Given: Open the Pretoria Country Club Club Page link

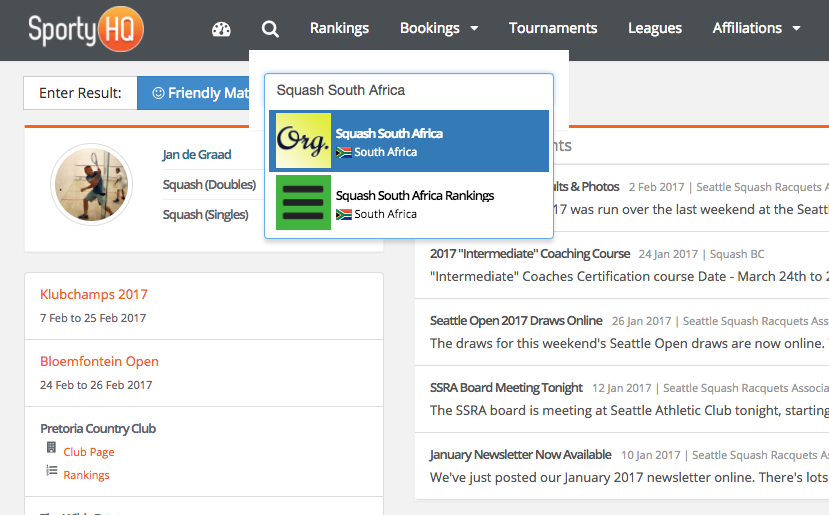Looking at the screenshot, I should click(x=89, y=452).
